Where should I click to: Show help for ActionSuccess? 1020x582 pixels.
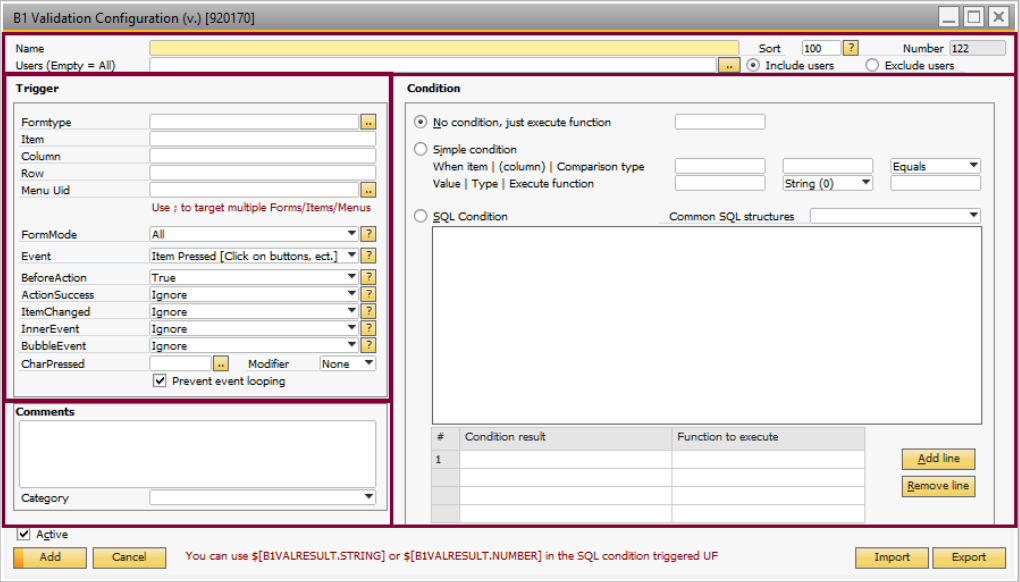point(368,295)
